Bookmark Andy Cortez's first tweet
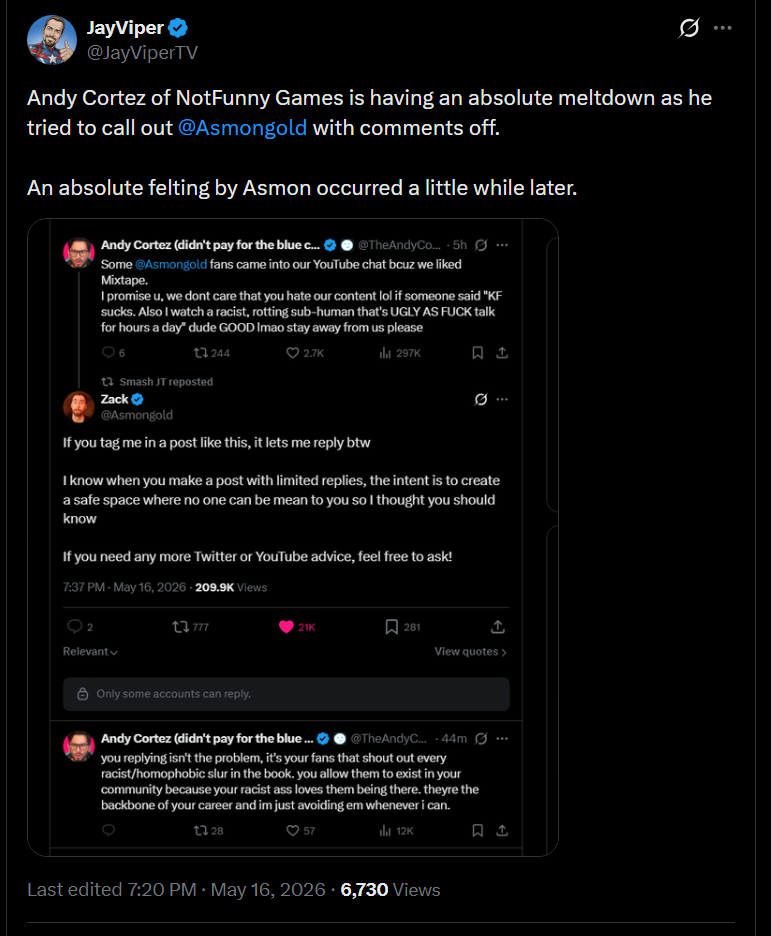The width and height of the screenshot is (771, 936). (x=477, y=353)
